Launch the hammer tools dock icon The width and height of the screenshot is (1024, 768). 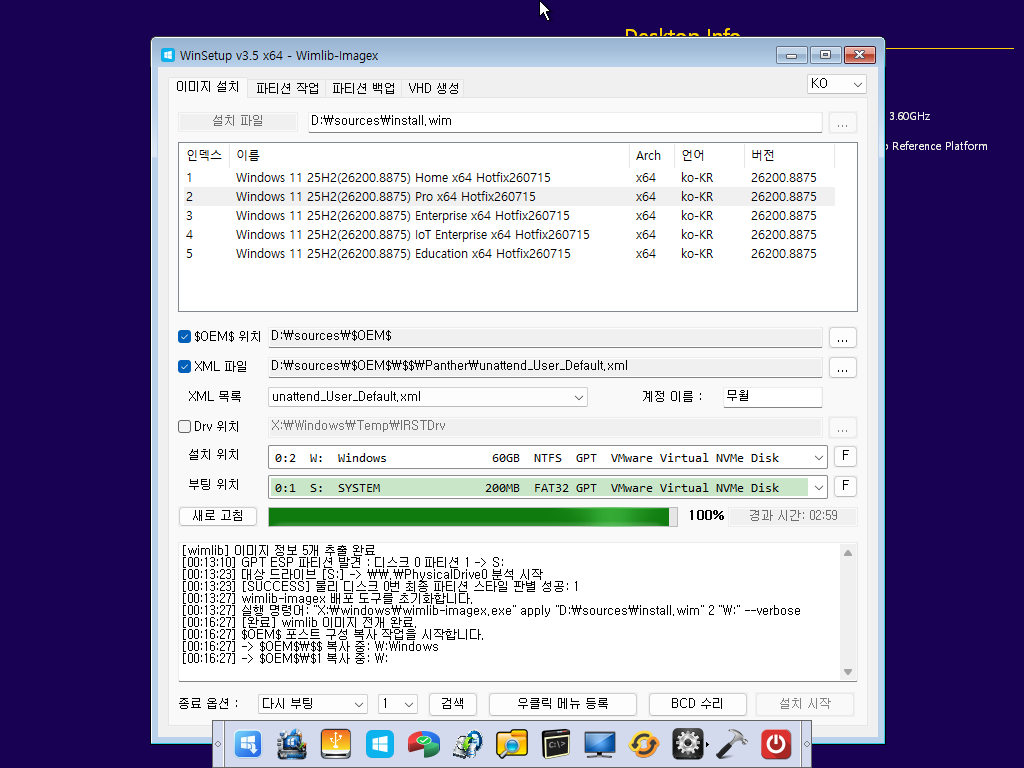pyautogui.click(x=732, y=744)
